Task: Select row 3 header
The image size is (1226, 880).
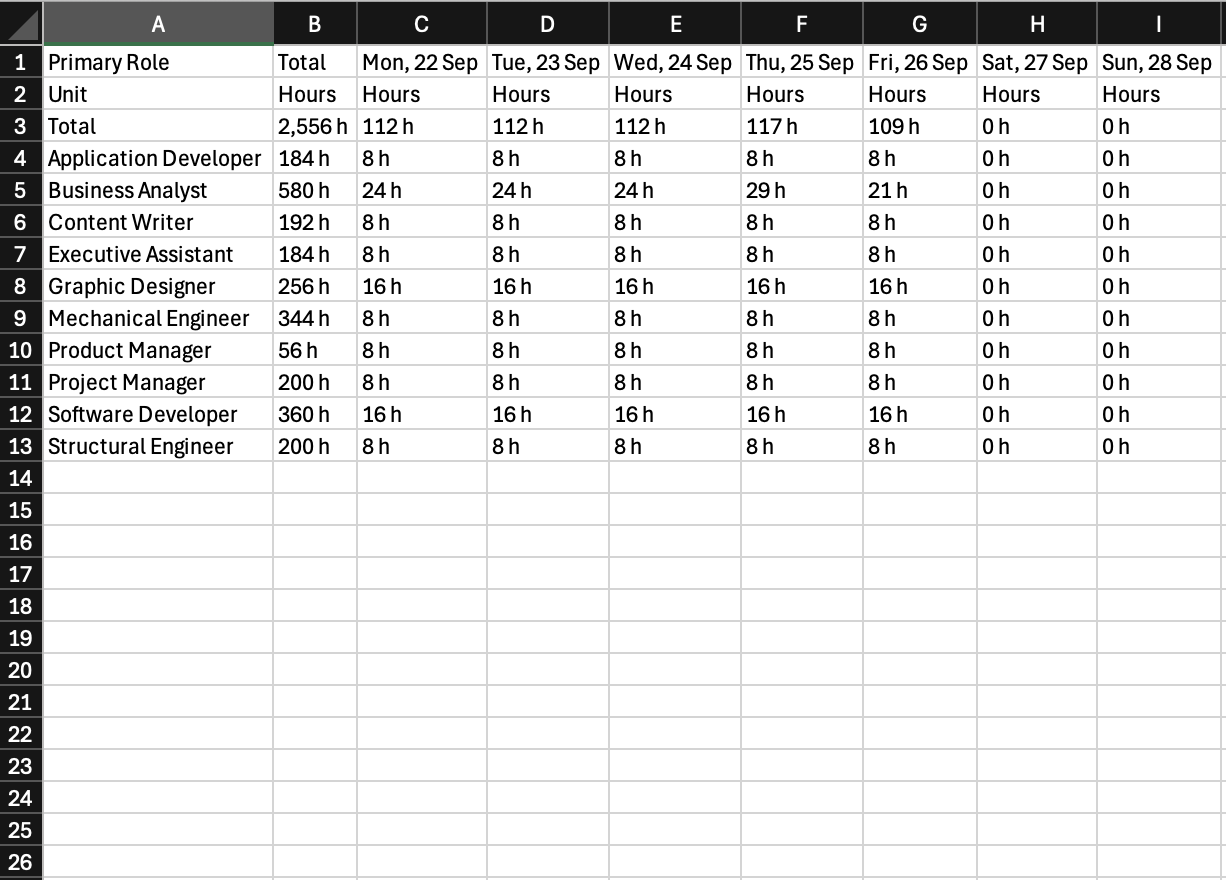Action: coord(21,126)
